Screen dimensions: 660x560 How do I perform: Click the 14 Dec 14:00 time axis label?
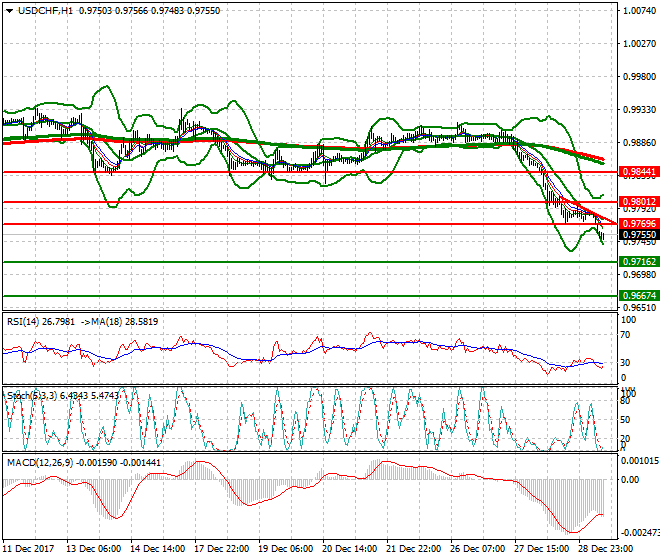pyautogui.click(x=157, y=549)
